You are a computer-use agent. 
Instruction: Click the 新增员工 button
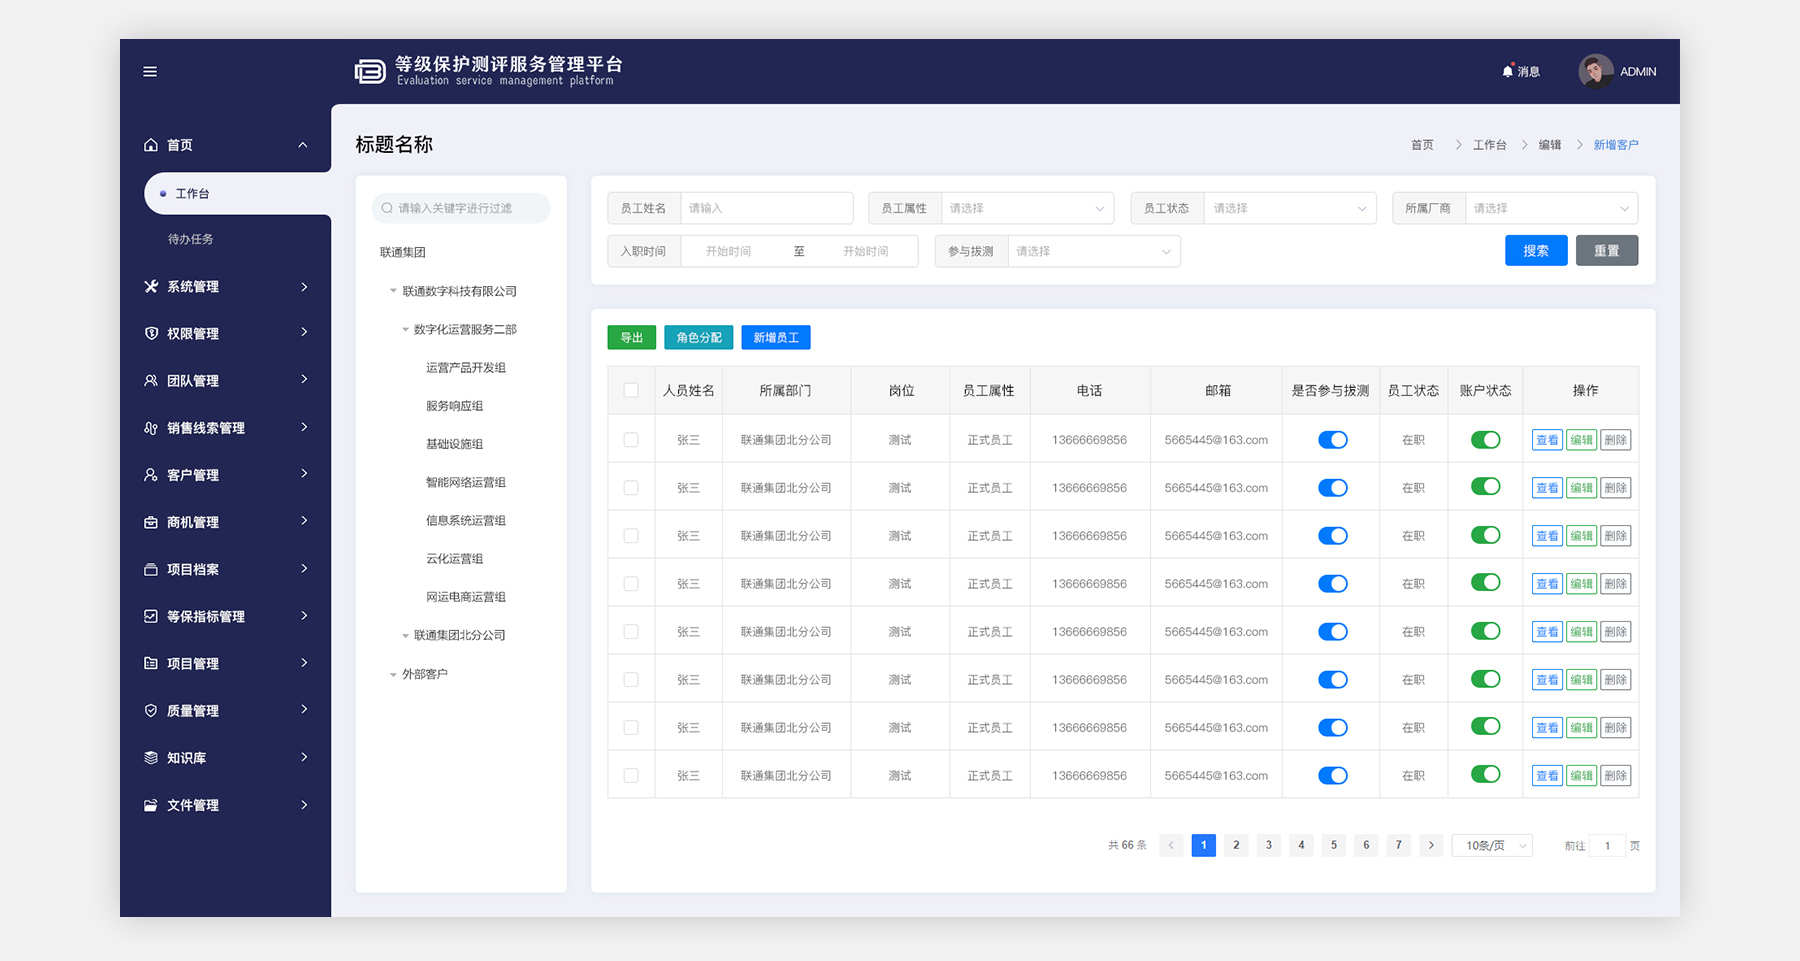[x=776, y=338]
